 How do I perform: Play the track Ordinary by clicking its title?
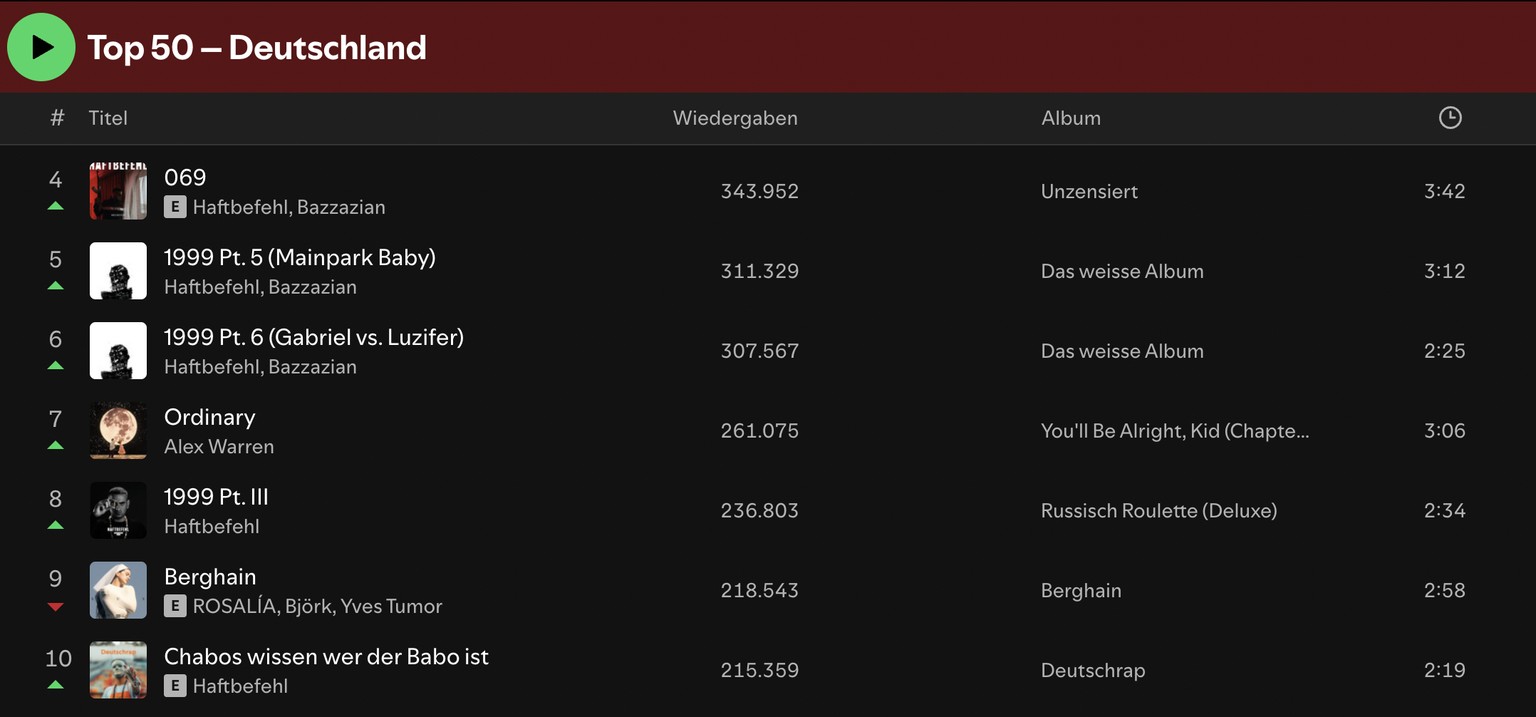pos(209,417)
